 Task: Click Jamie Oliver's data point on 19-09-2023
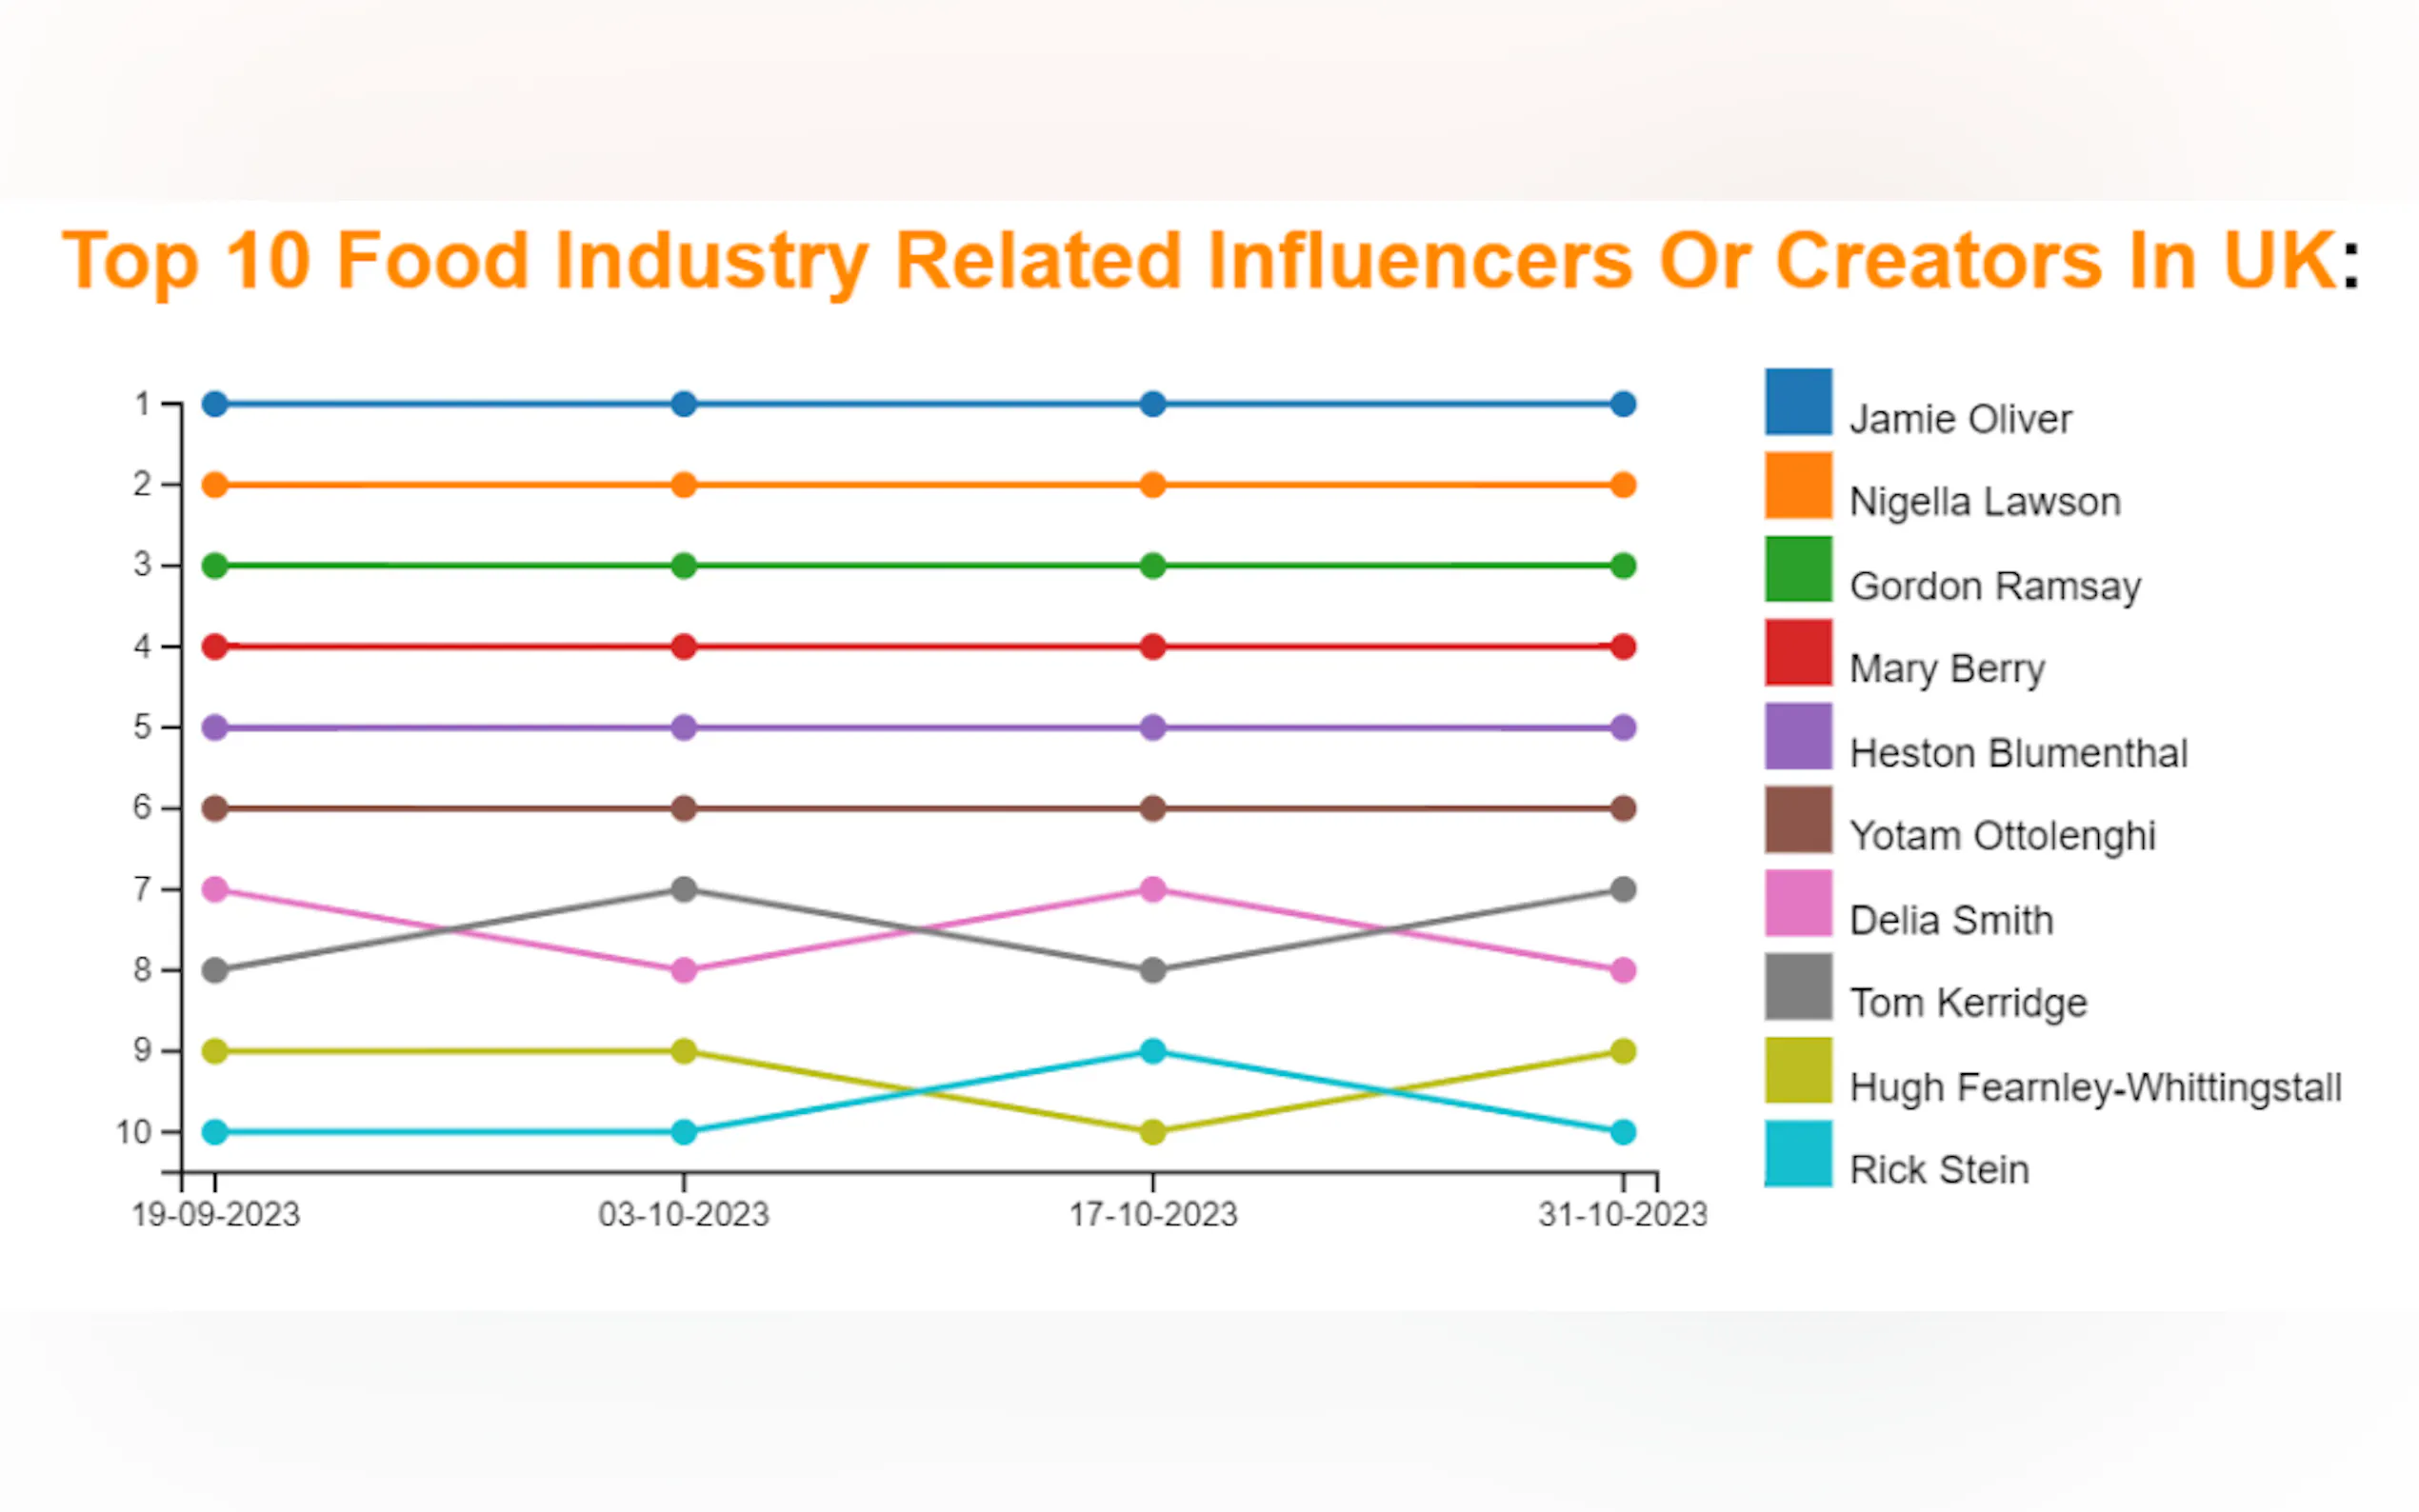215,404
